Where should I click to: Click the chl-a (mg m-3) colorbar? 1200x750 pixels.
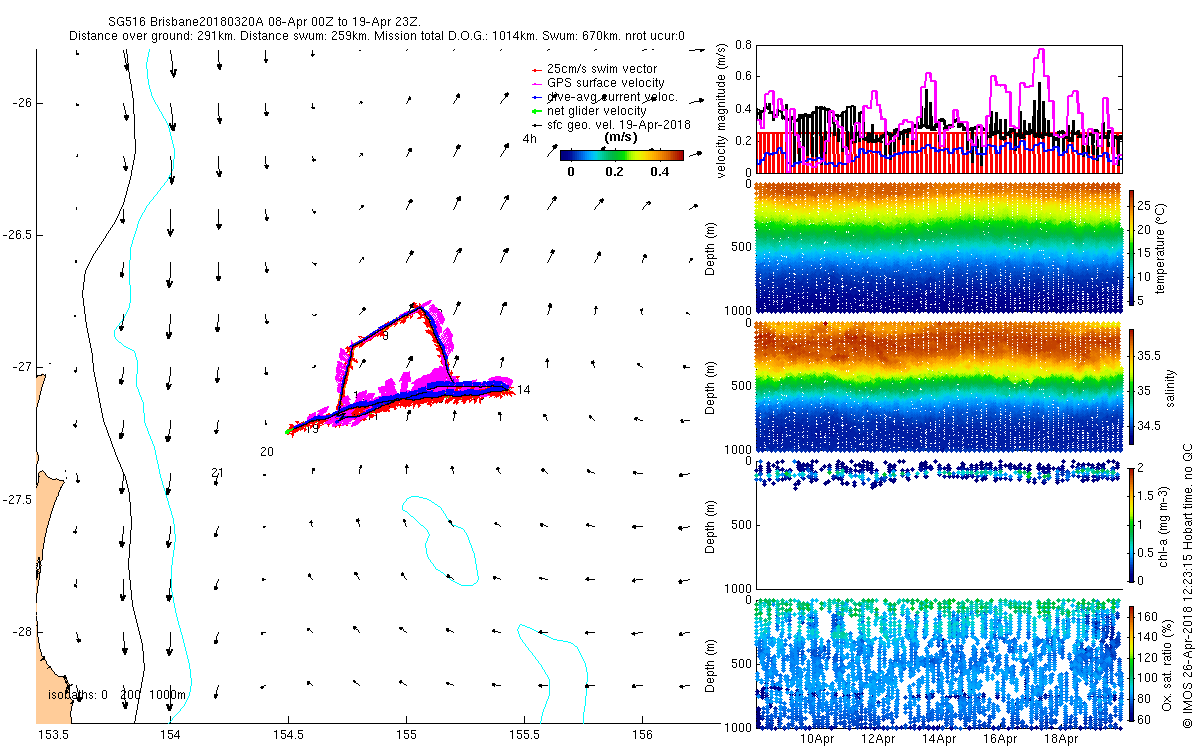[1131, 525]
